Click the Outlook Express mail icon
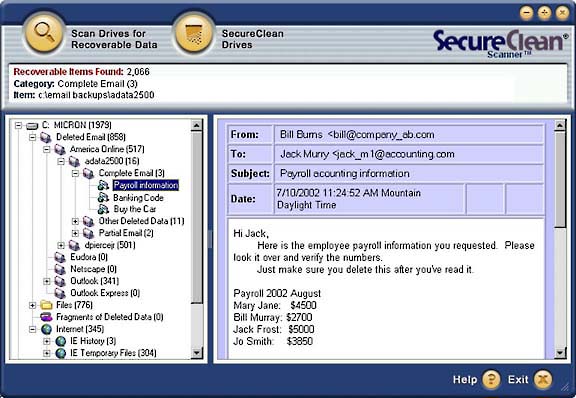576x398 pixels. tap(60, 293)
